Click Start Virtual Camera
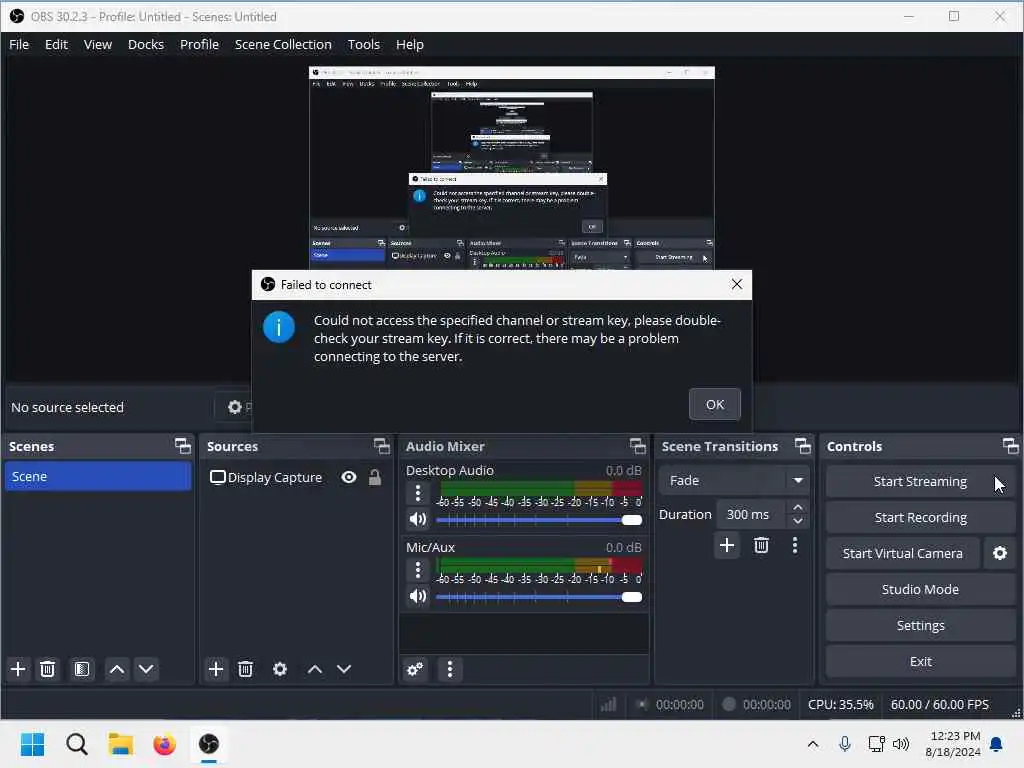Screen dimensions: 1024x768 coord(903,553)
